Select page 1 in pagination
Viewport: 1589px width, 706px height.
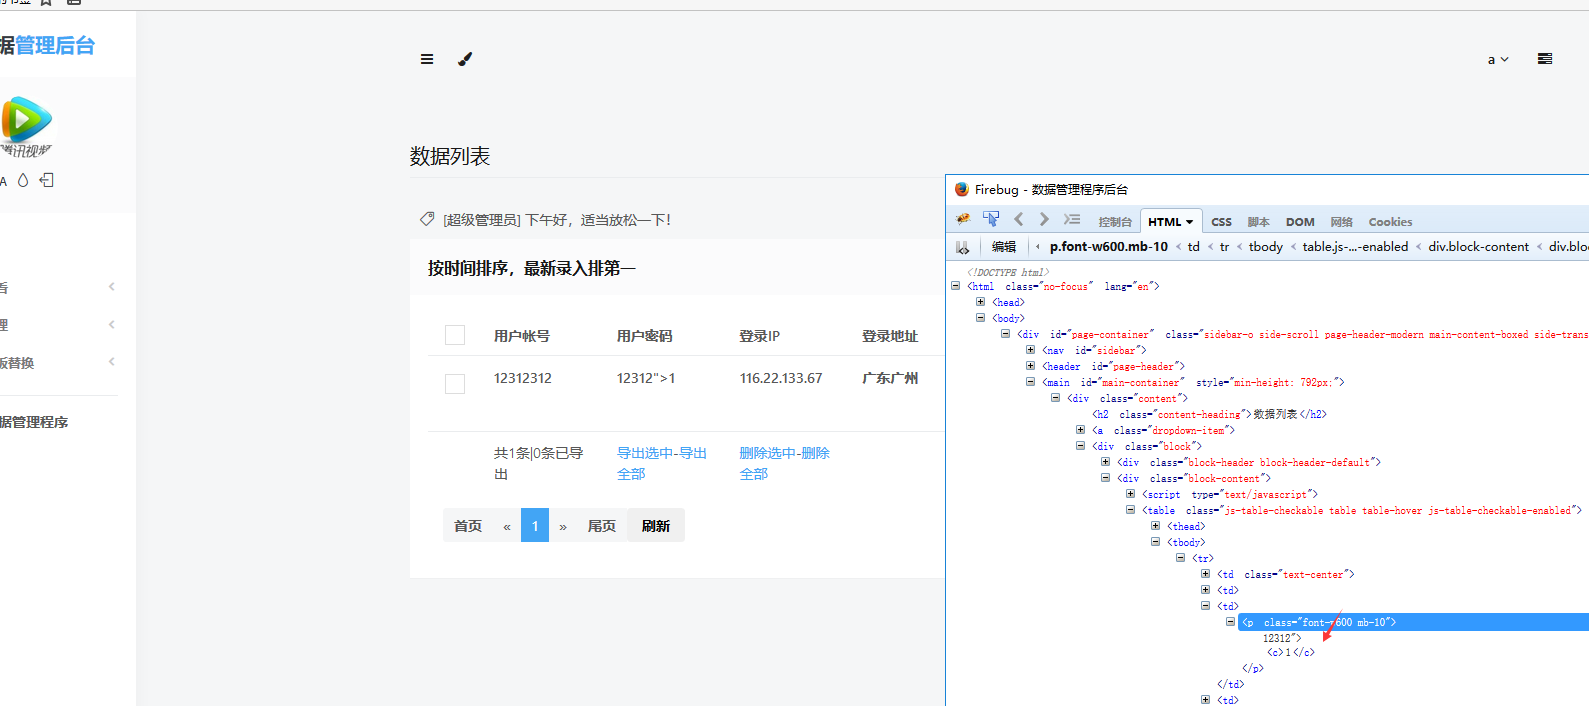(x=535, y=526)
